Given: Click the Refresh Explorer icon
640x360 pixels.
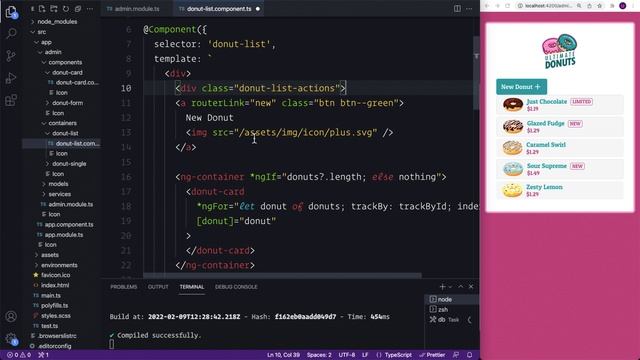Looking at the screenshot, I should pos(66,9).
